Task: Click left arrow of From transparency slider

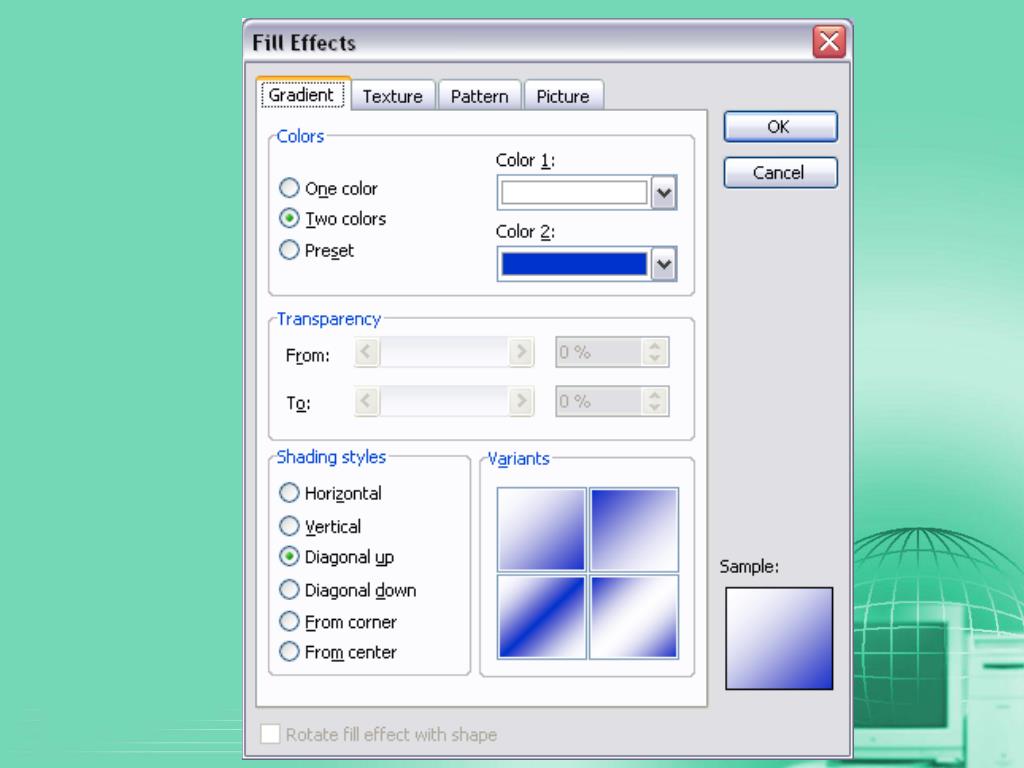Action: (366, 352)
